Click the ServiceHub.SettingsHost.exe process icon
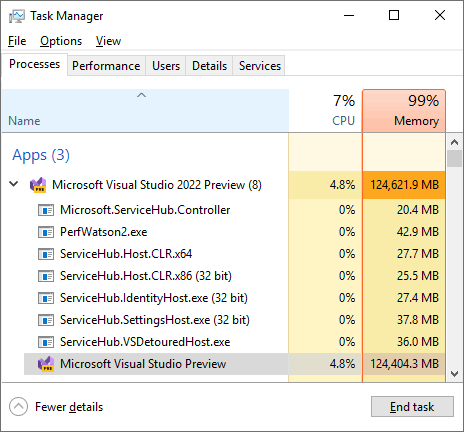Viewport: 464px width, 432px height. 46,320
